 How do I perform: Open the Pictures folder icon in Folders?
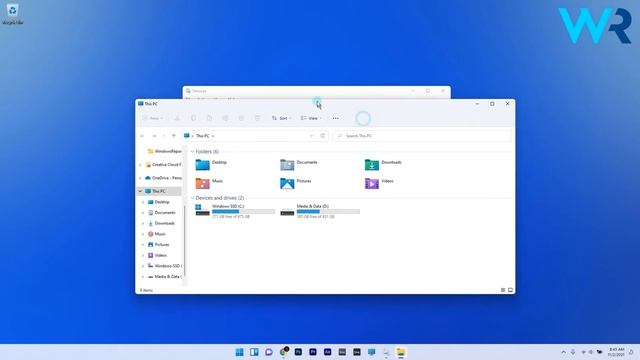pyautogui.click(x=287, y=183)
